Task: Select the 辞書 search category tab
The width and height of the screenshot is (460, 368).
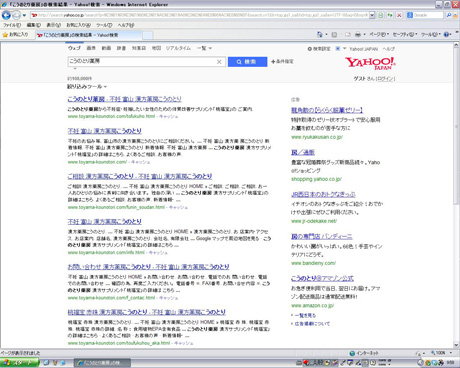Action: click(x=121, y=48)
